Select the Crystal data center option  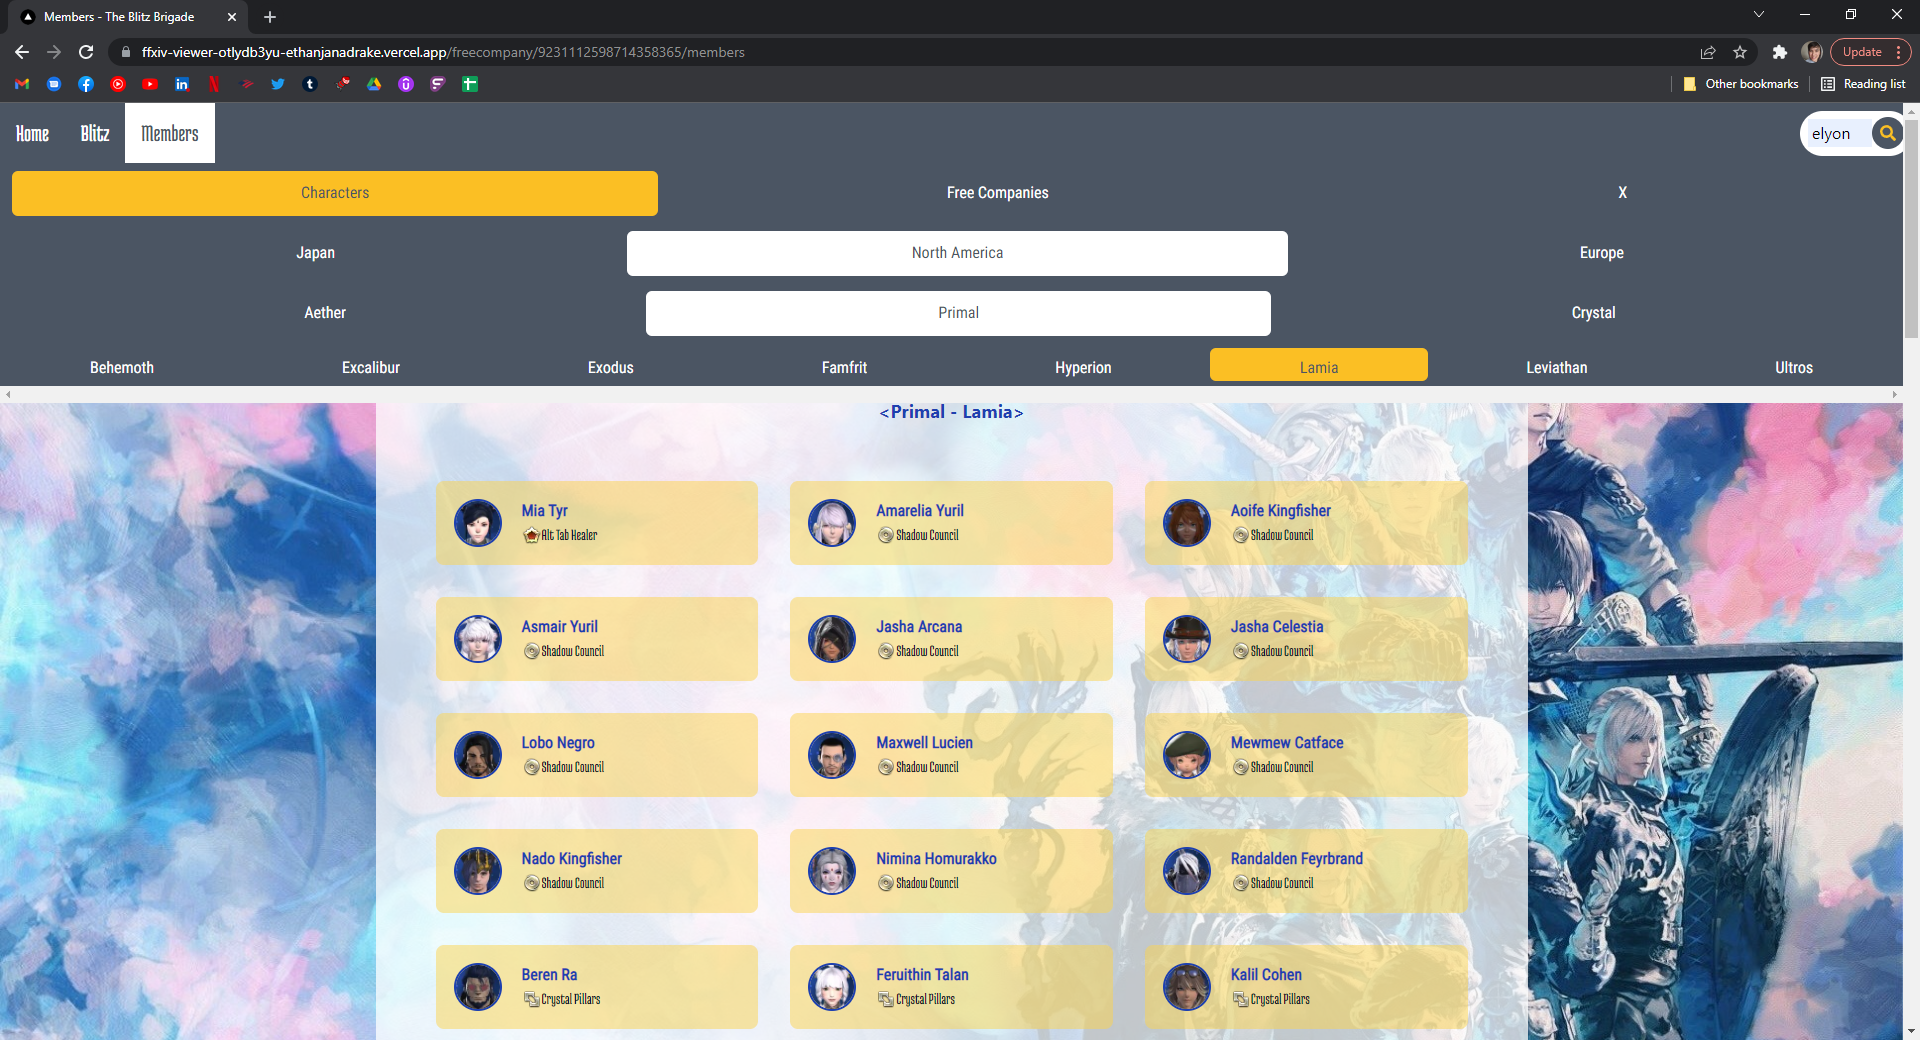click(x=1593, y=313)
